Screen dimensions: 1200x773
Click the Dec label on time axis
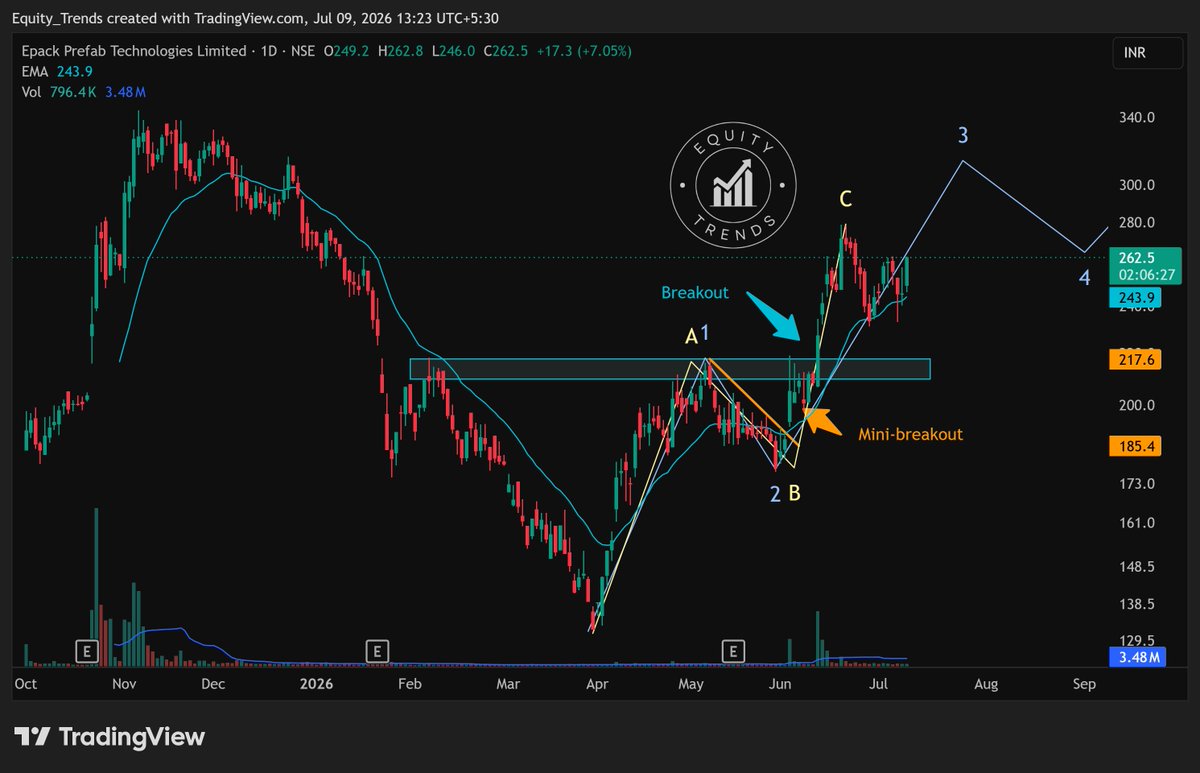[x=213, y=685]
